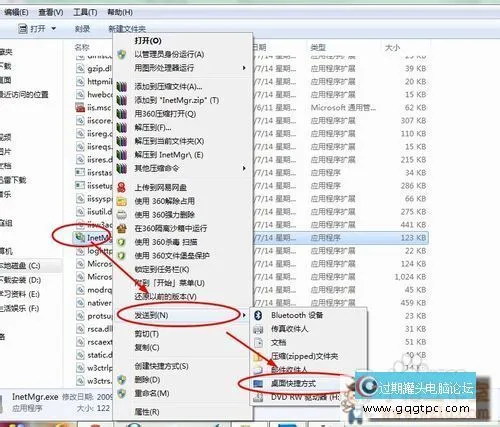Click the InetMgr application icon in the file list
This screenshot has height=427, width=500.
click(x=80, y=238)
